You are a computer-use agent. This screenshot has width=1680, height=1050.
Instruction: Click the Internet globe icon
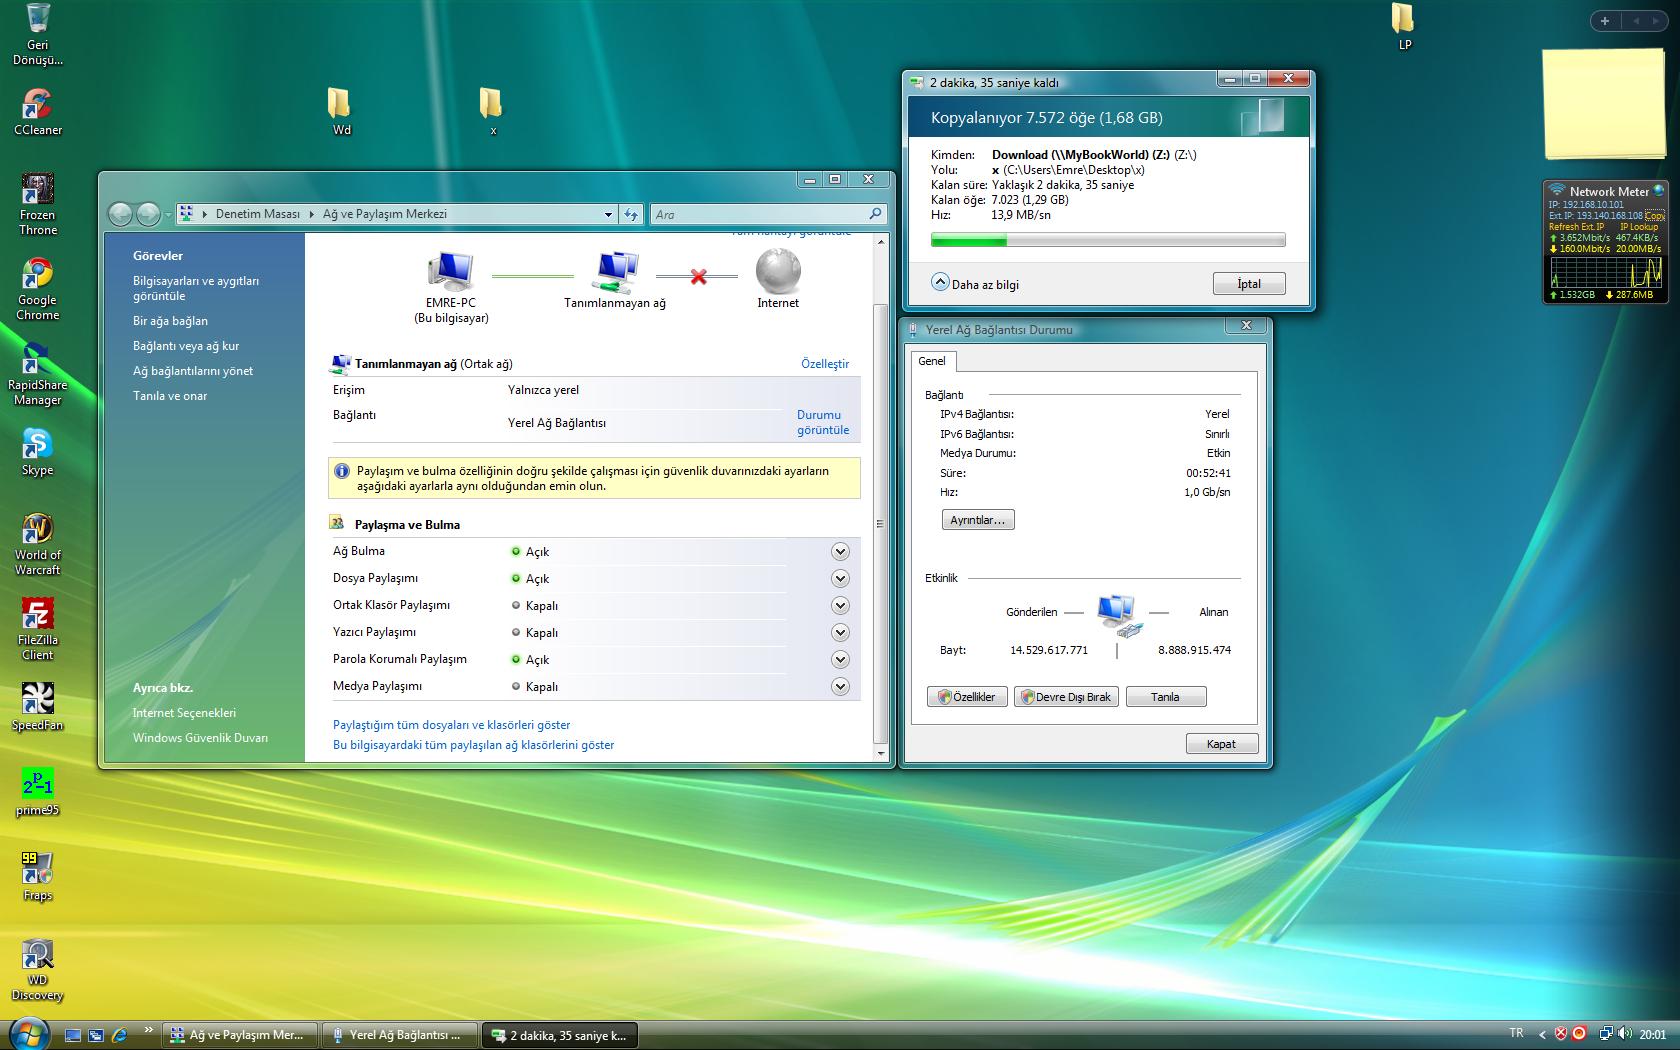[778, 270]
